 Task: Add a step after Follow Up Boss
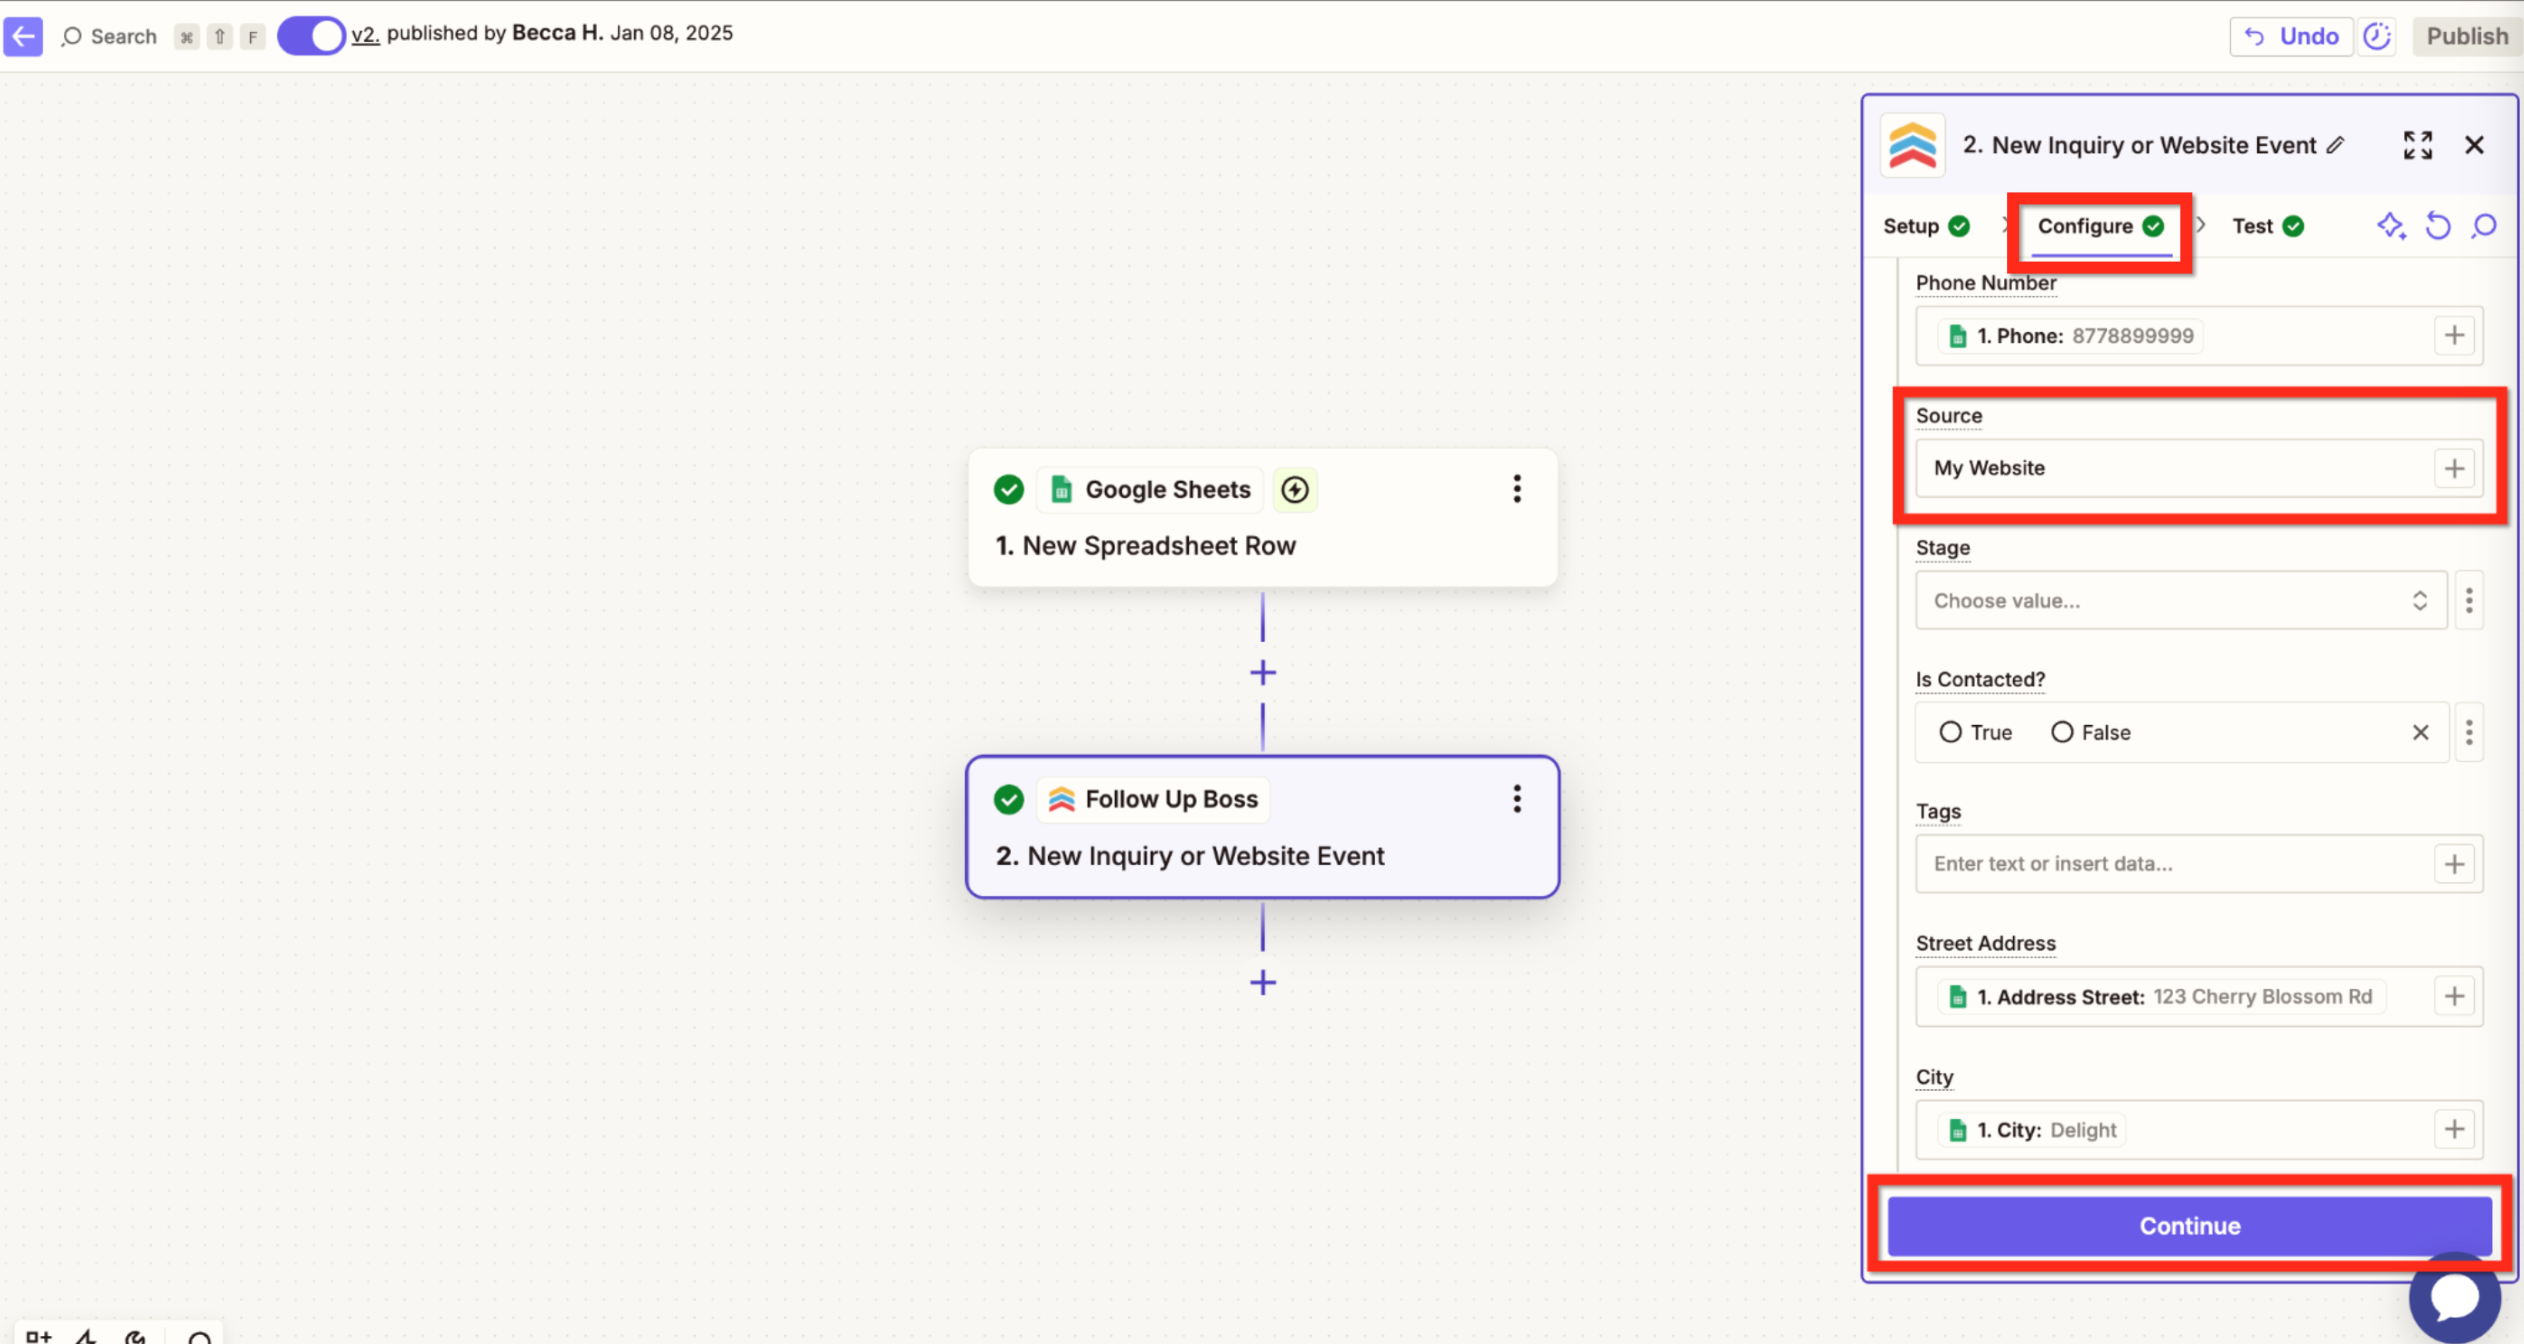[1262, 983]
